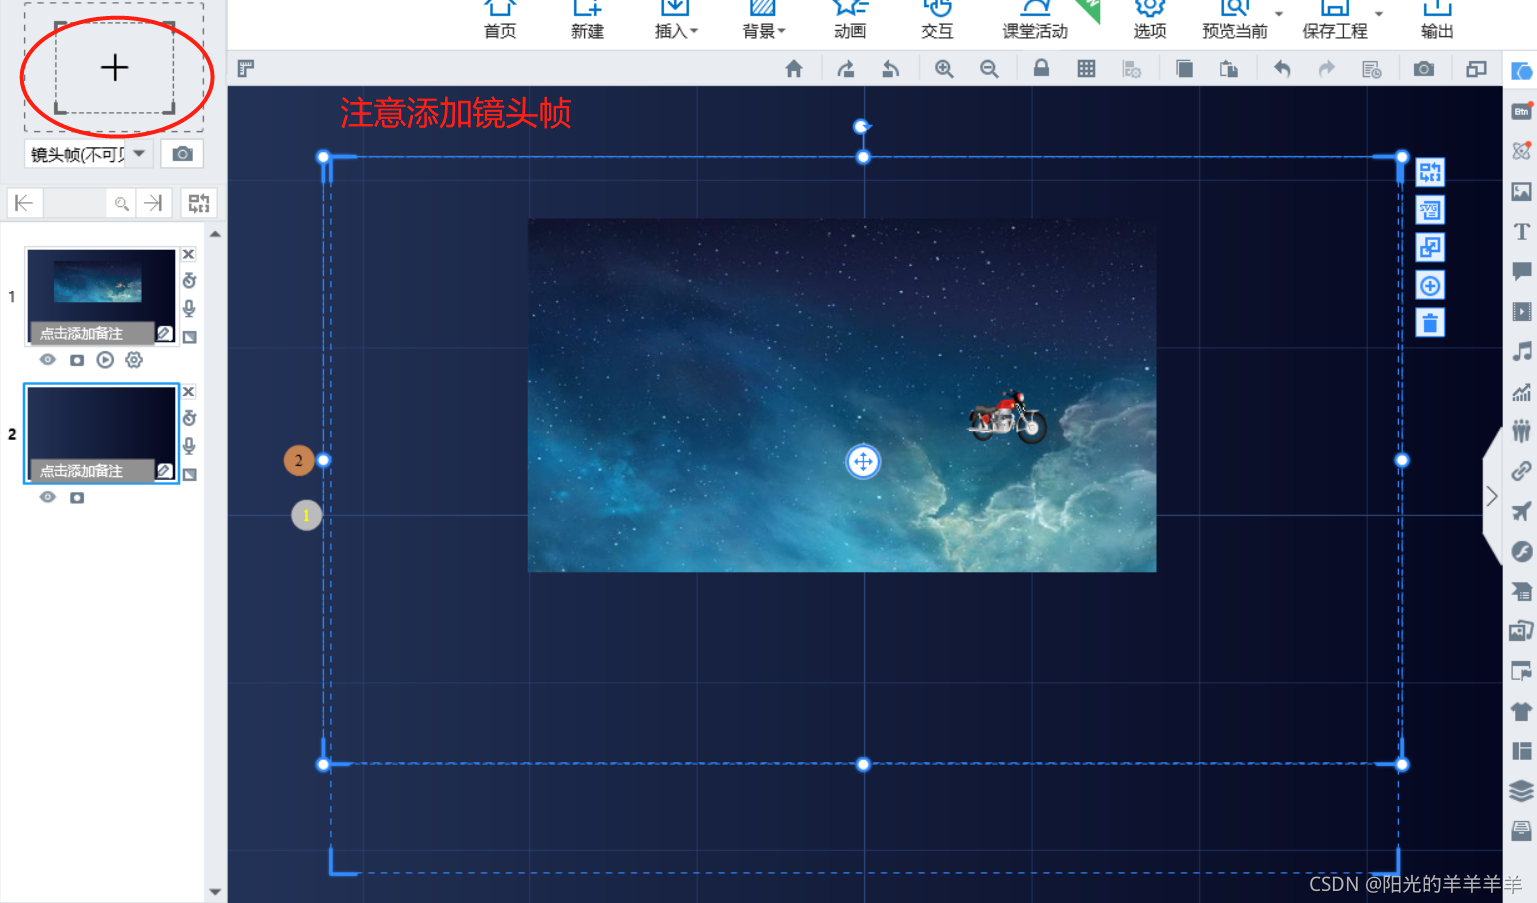Screen dimensions: 1537x903
Task: Click 输出 to export the project
Action: coord(1437,20)
